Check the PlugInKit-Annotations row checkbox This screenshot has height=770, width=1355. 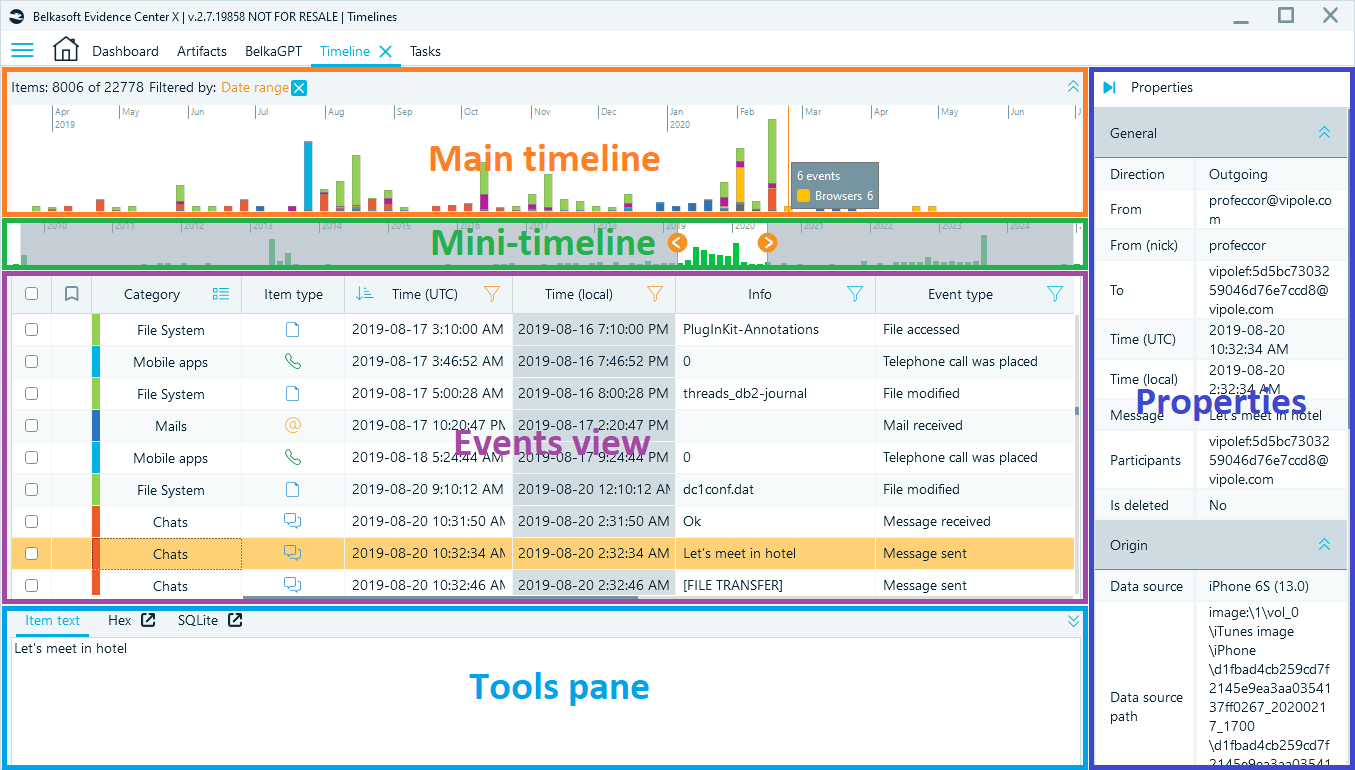(x=31, y=330)
